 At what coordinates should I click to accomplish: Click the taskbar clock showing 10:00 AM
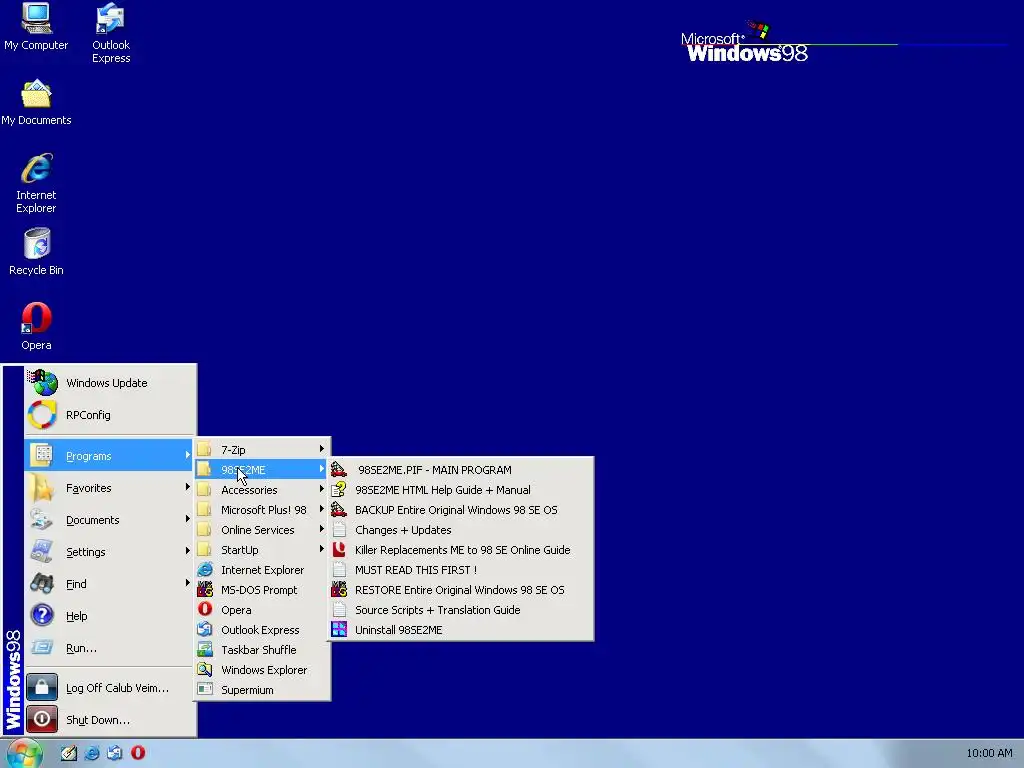[989, 753]
